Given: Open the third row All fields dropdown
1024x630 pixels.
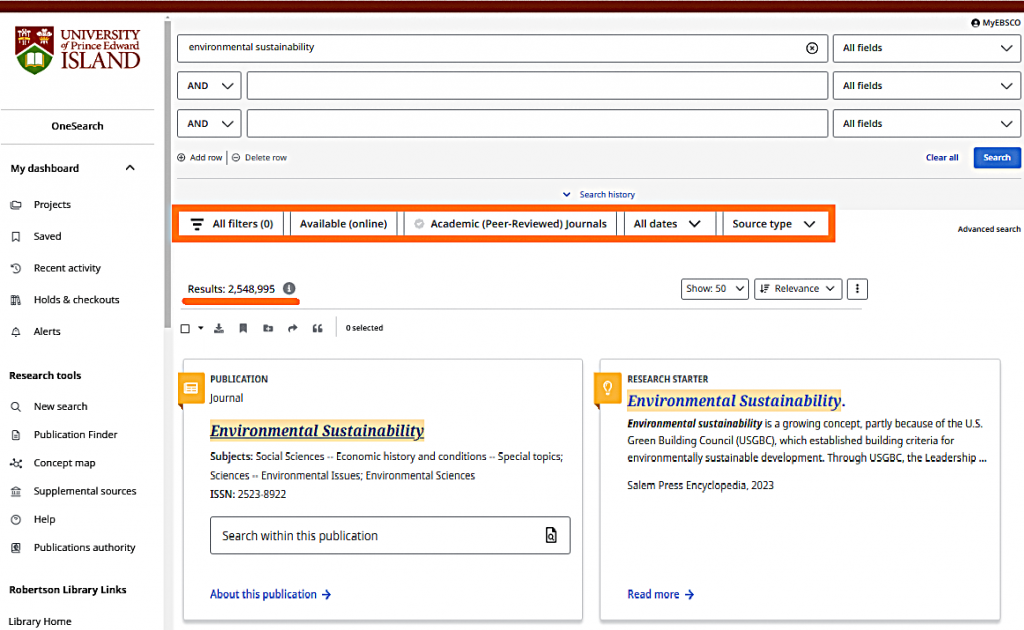Looking at the screenshot, I should (926, 123).
